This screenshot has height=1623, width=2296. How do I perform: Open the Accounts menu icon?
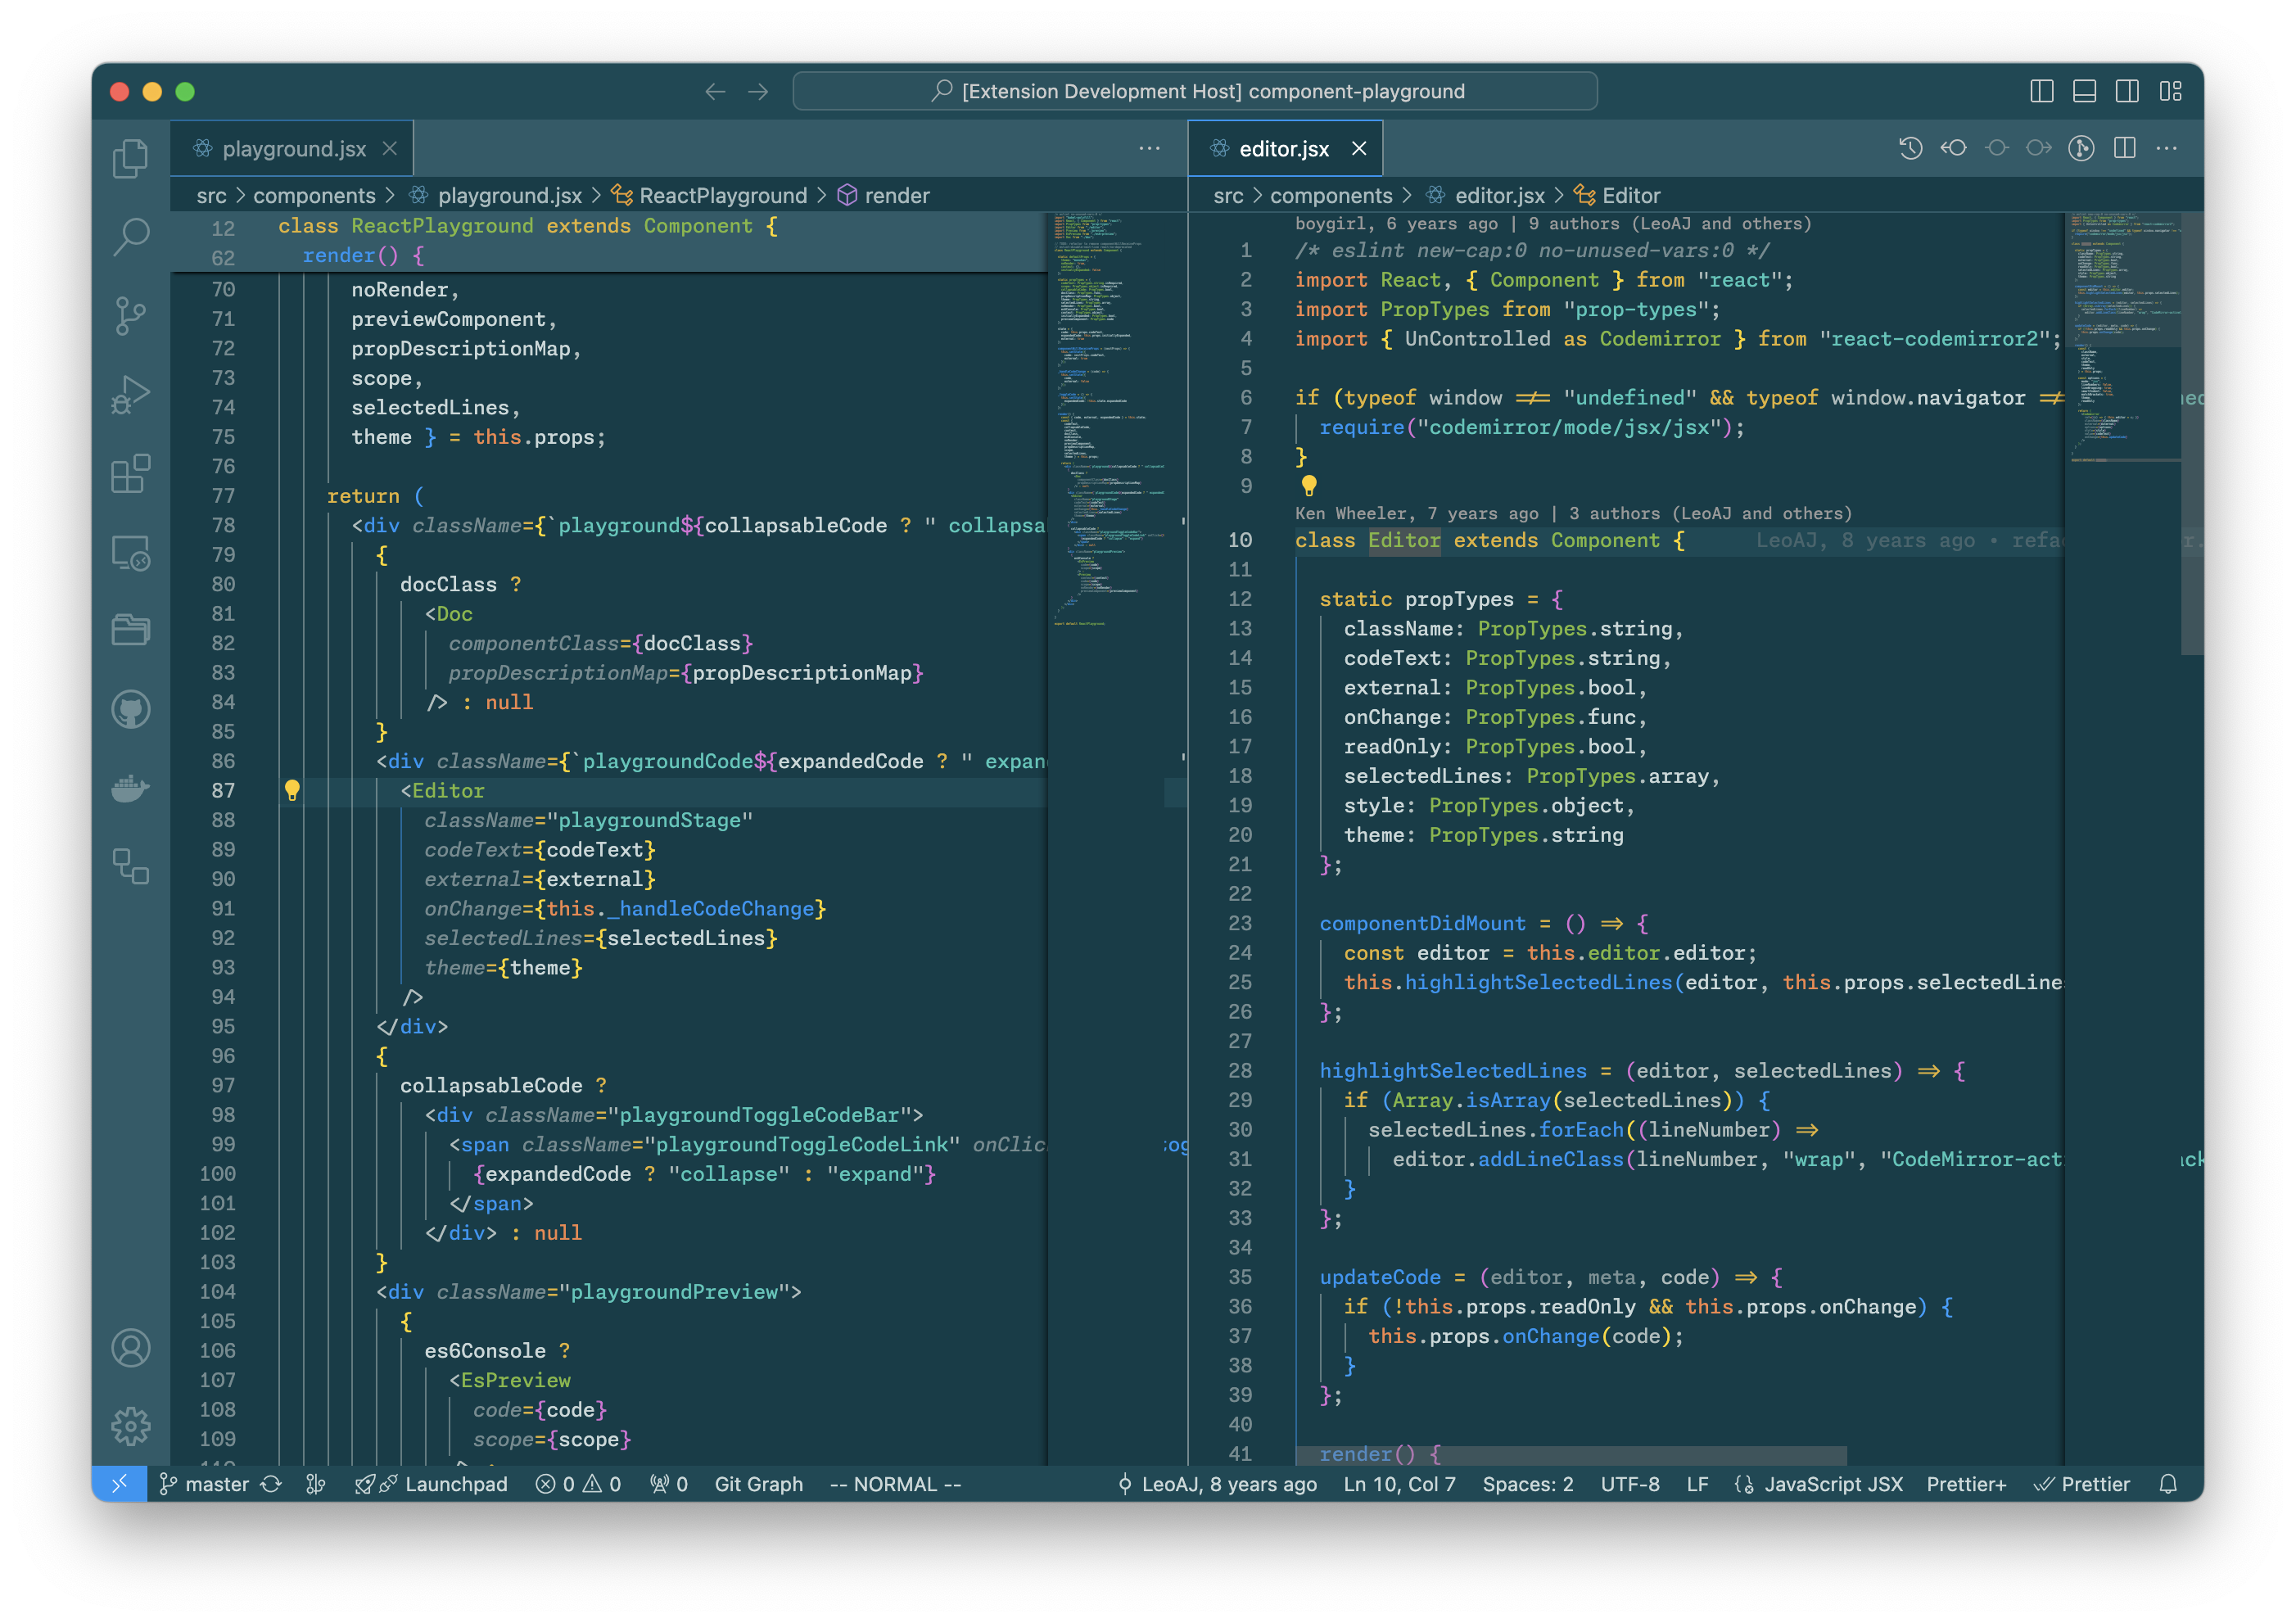[130, 1348]
